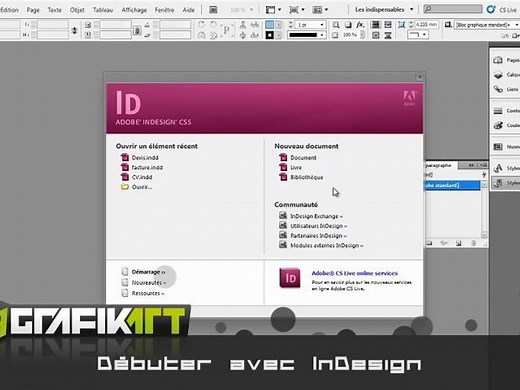Create a new Livre (Book)
The height and width of the screenshot is (390, 520).
tap(296, 167)
